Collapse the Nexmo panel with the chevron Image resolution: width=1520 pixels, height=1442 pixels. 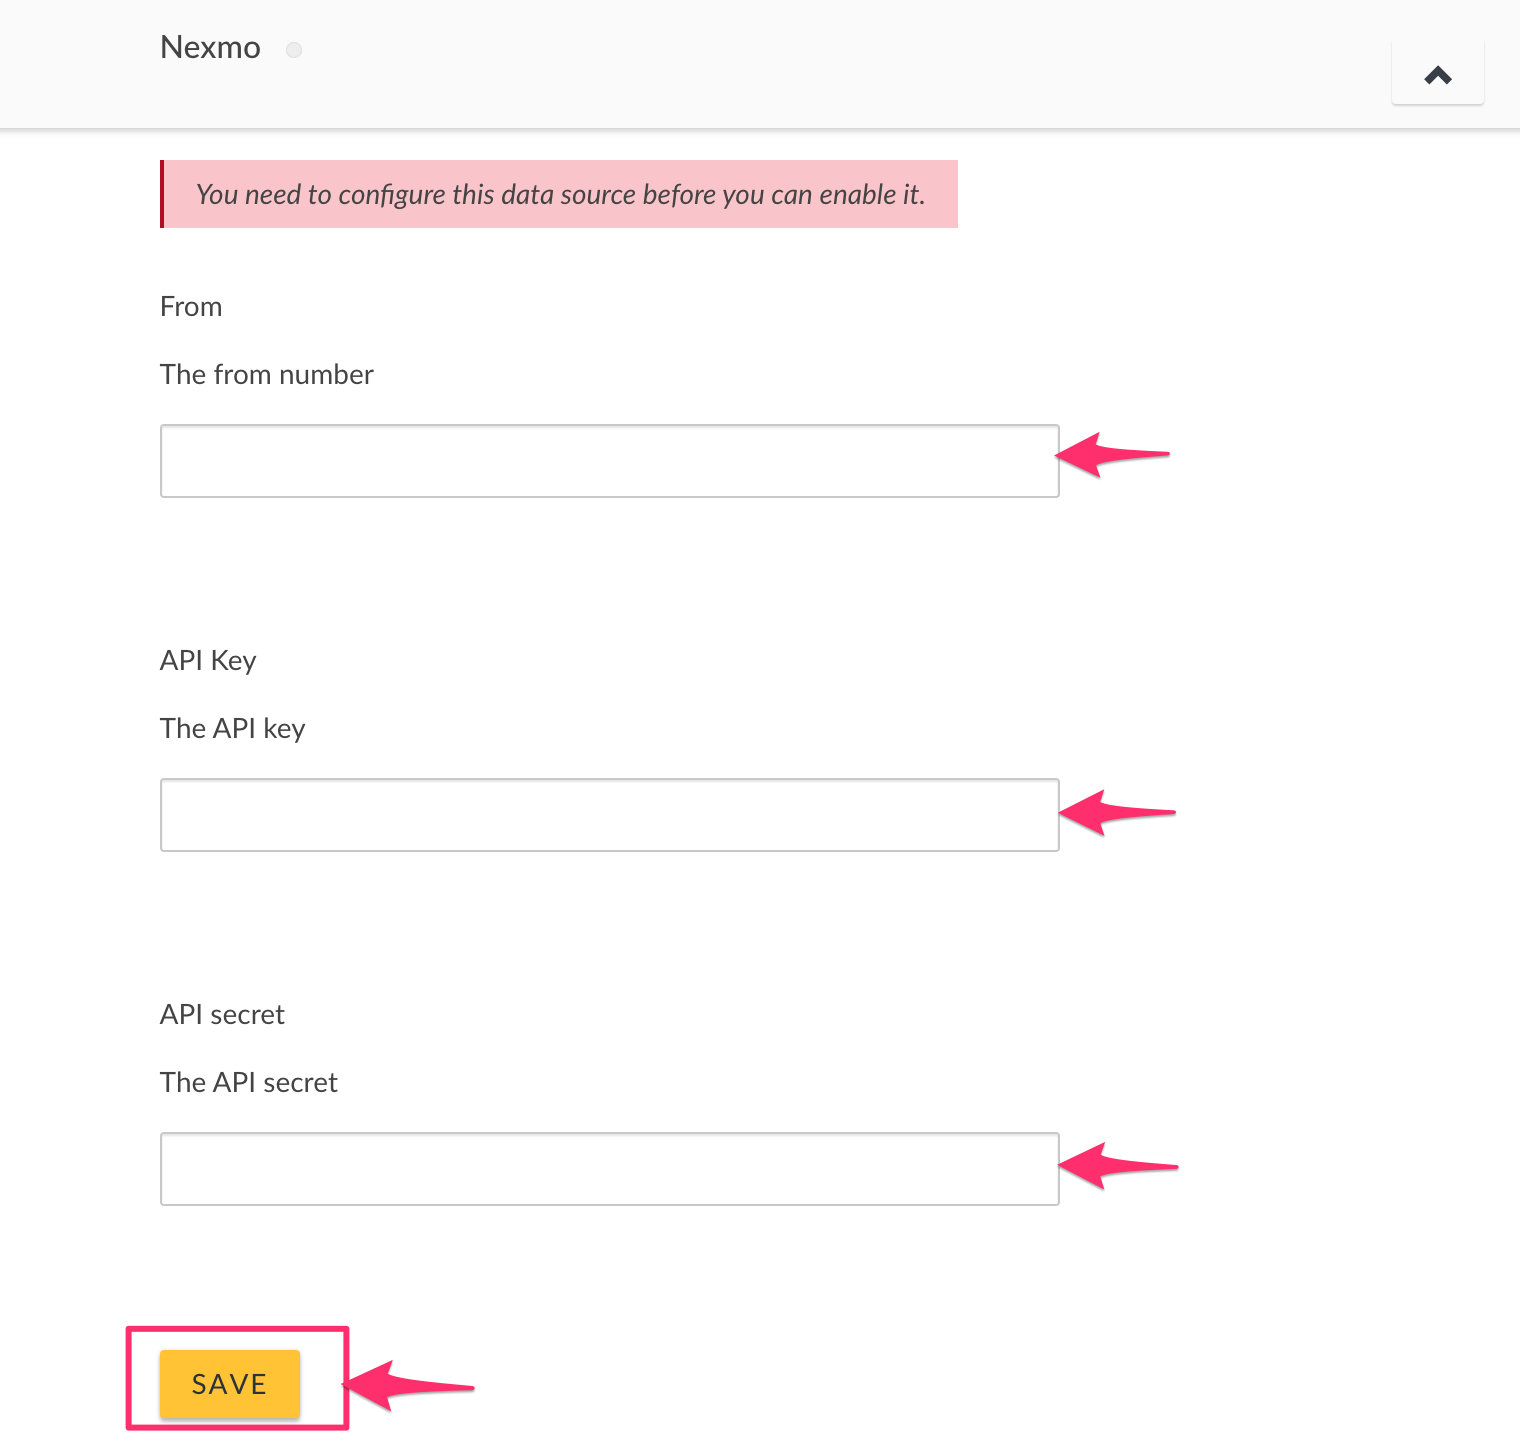1437,75
